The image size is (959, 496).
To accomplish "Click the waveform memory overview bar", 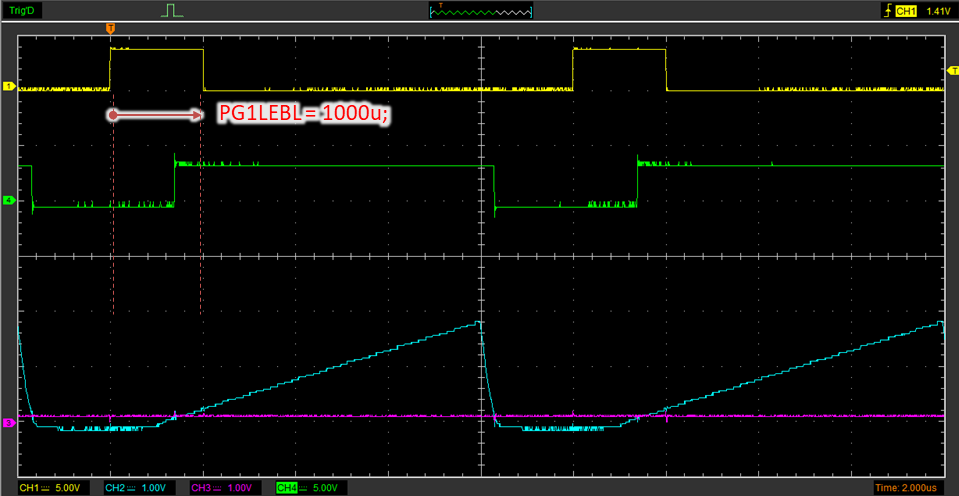I will click(x=480, y=11).
